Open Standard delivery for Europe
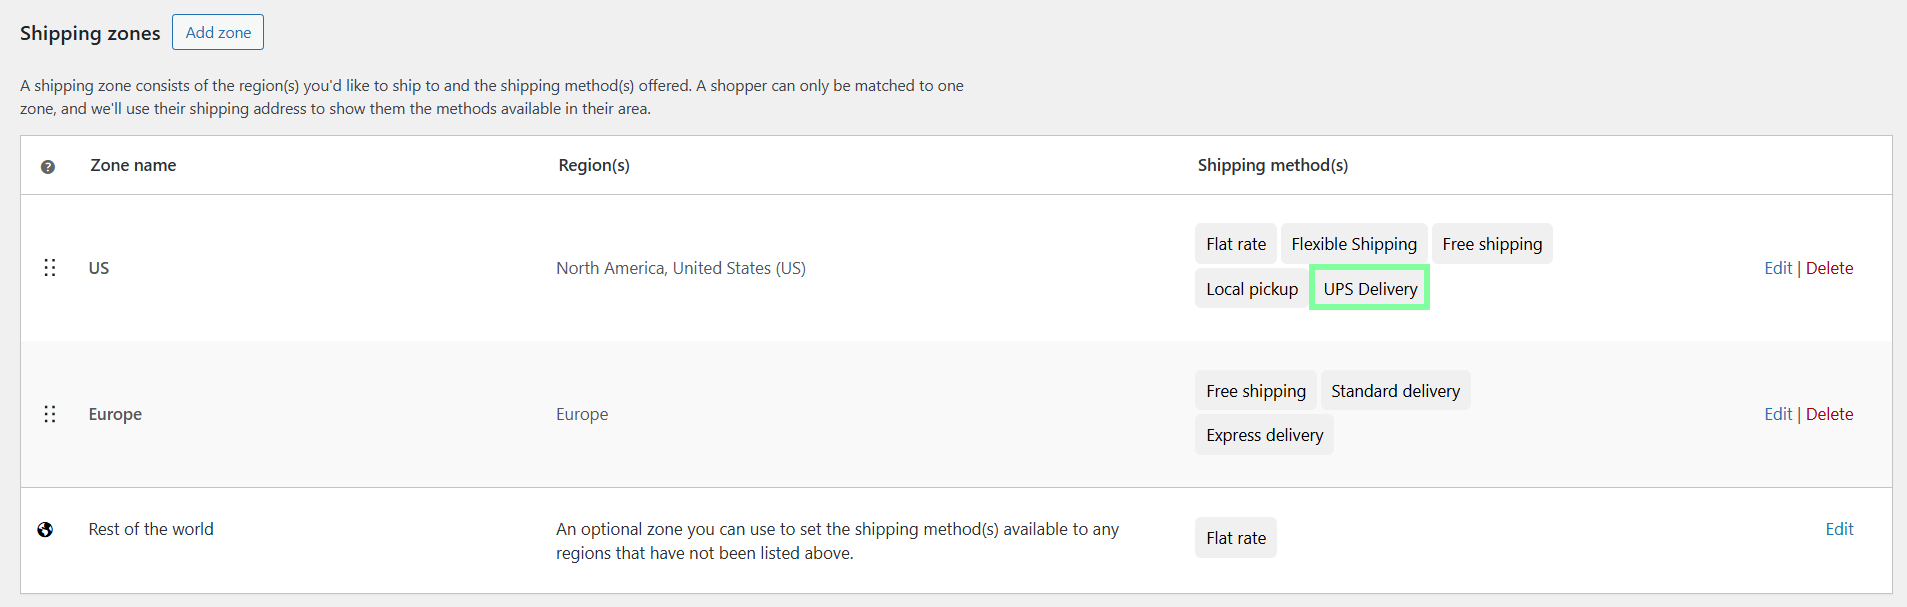Viewport: 1907px width, 607px height. tap(1394, 390)
